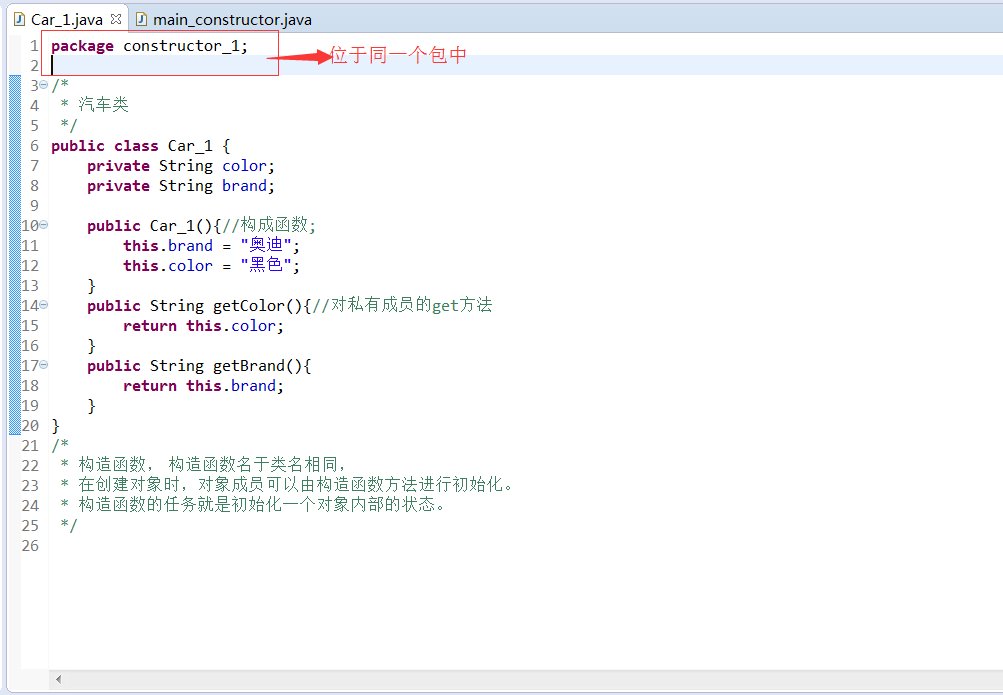Click the Java file icon on main_constructor.java tab
Screen dimensions: 1003x695
coord(140,18)
